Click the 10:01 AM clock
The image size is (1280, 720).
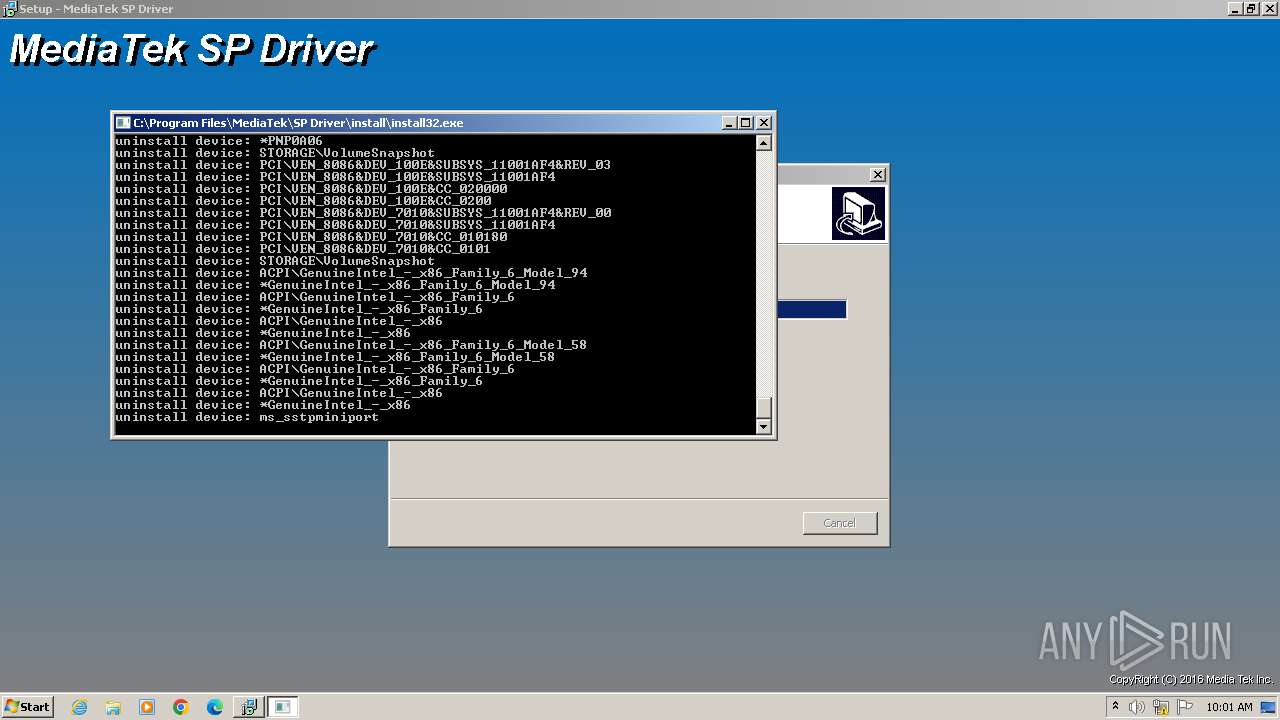point(1229,707)
